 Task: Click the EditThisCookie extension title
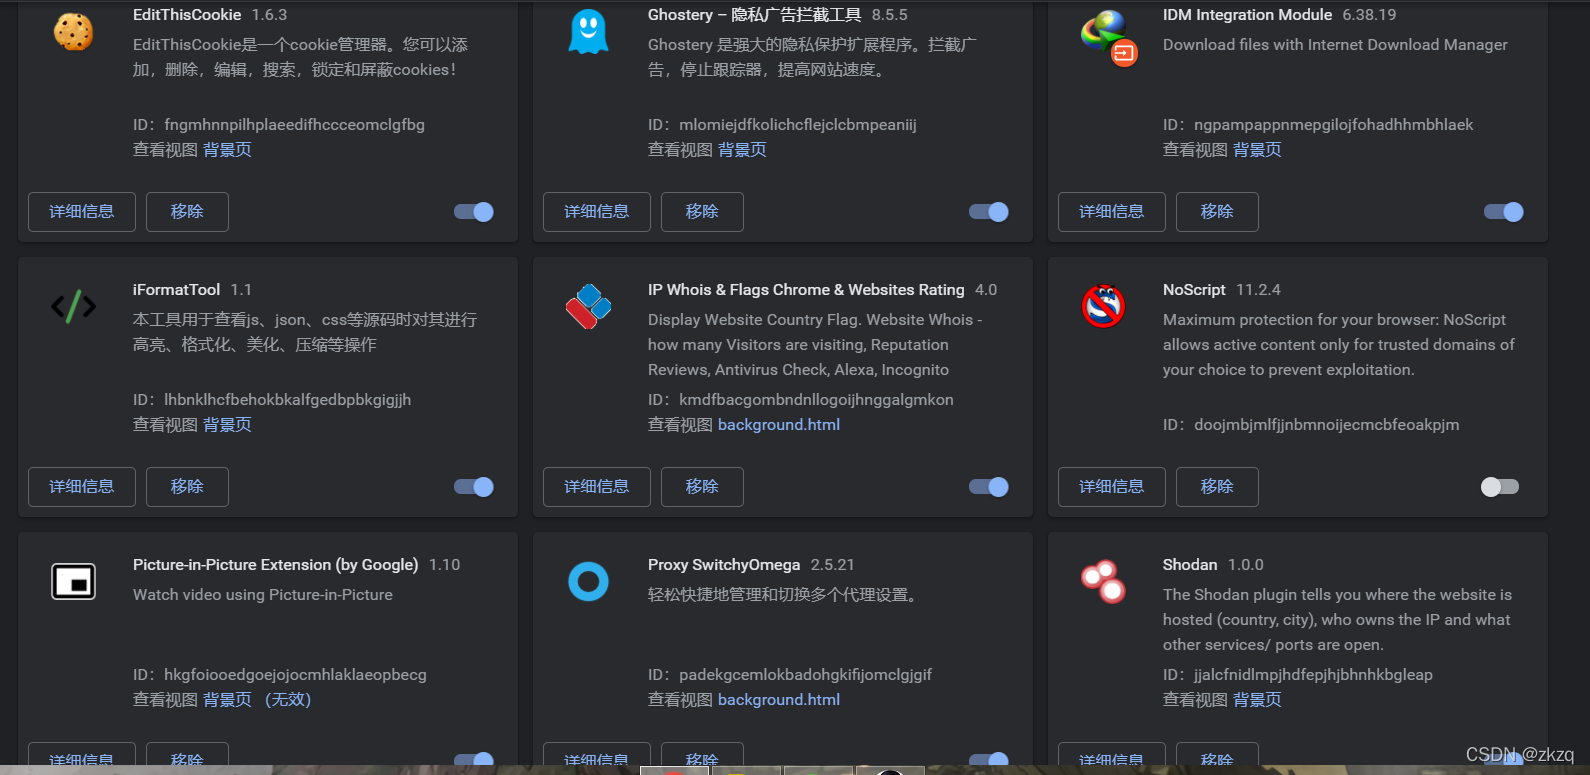tap(187, 15)
